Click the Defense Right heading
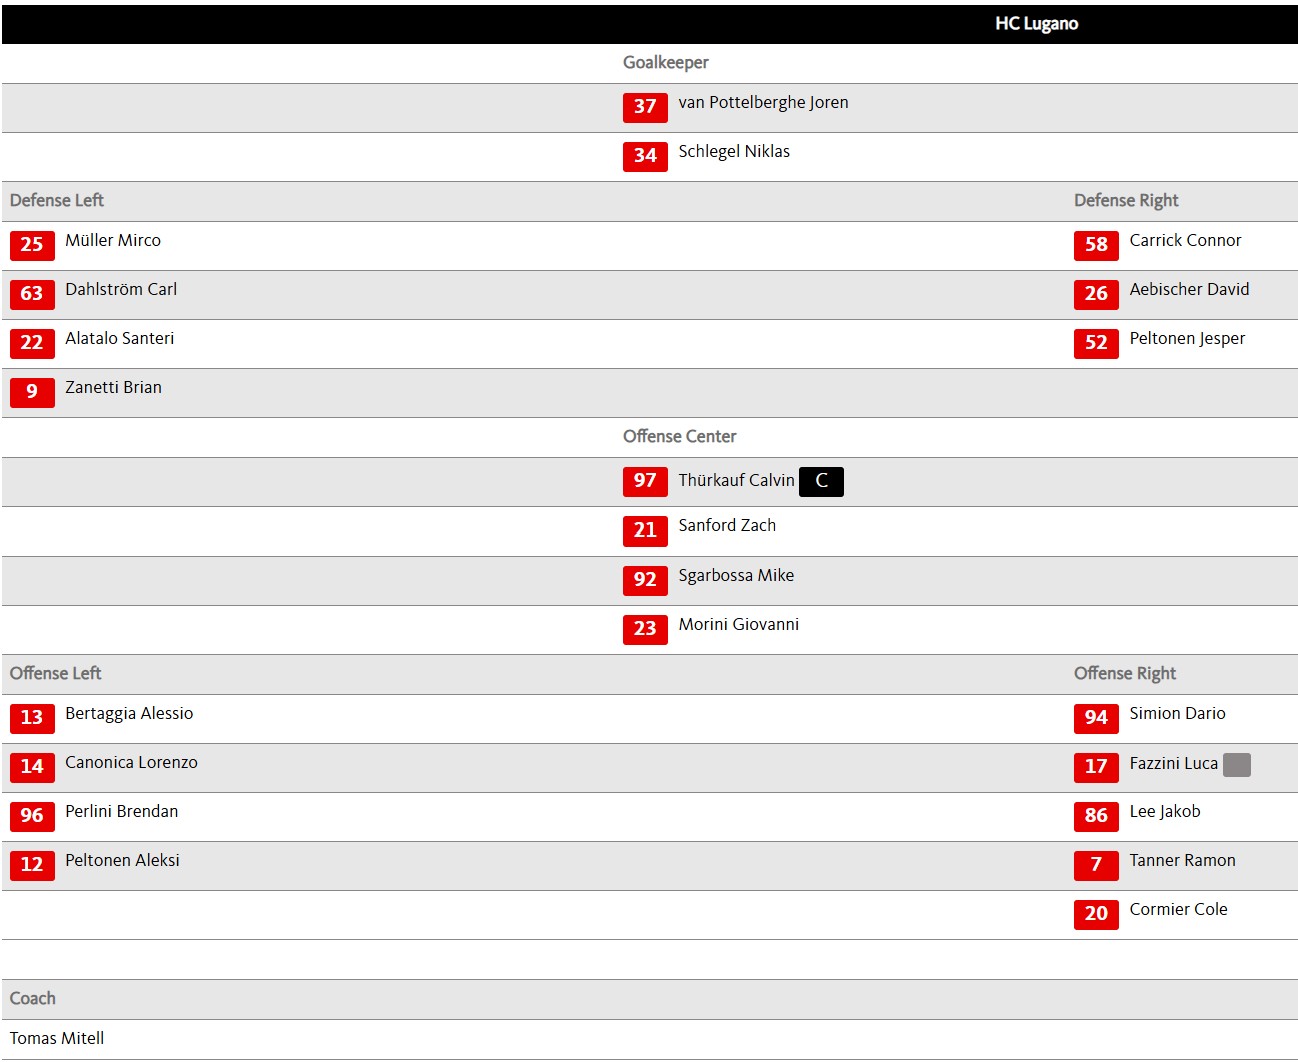 pyautogui.click(x=1126, y=201)
